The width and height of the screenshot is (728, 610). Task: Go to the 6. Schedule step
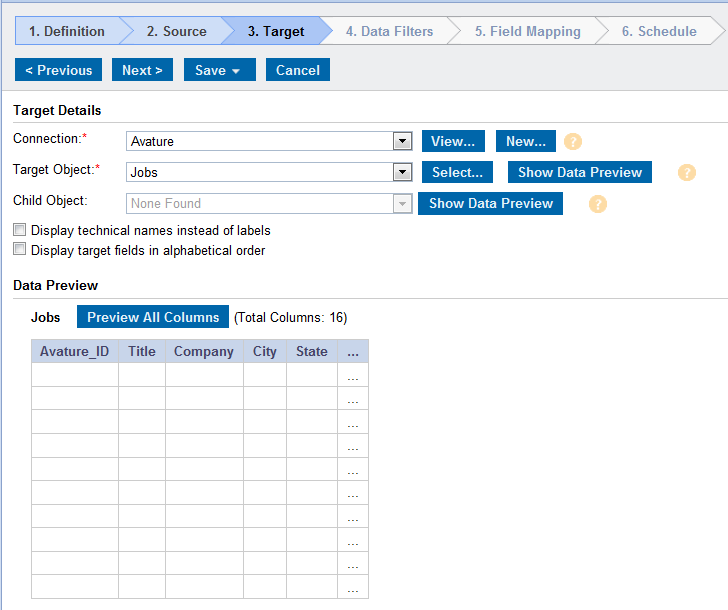pos(659,31)
